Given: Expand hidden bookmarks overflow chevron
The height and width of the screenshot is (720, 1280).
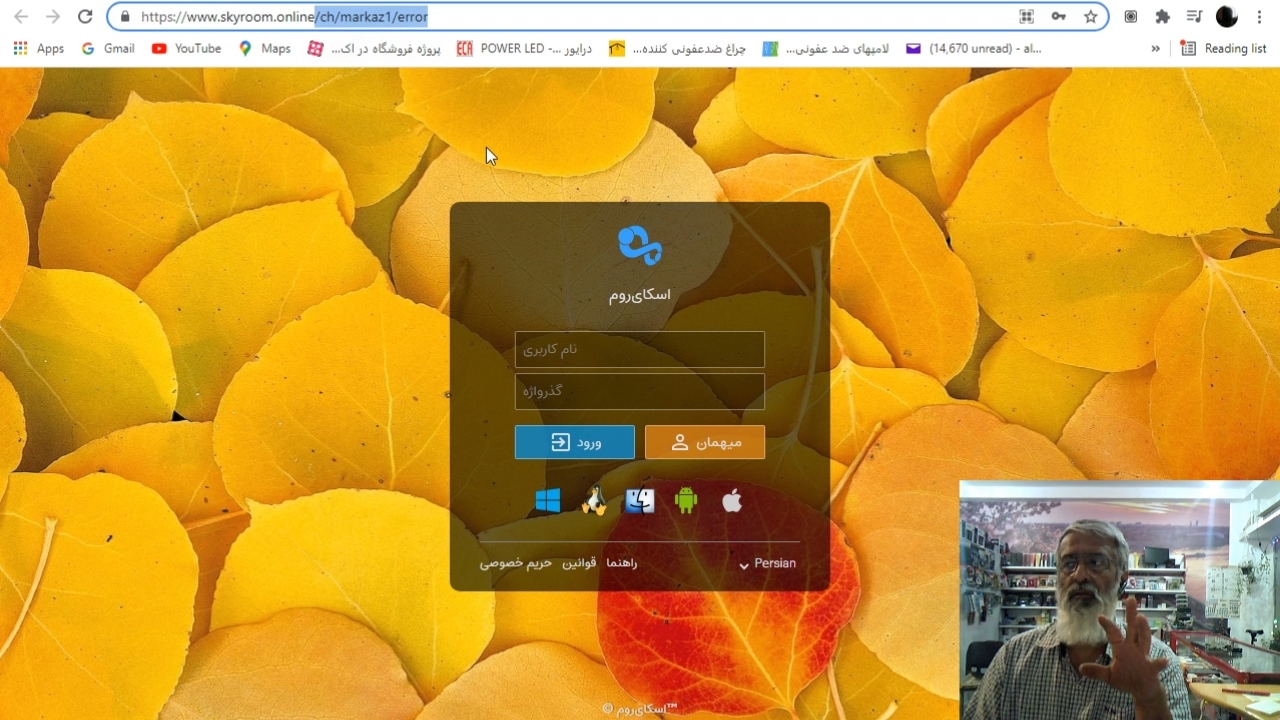Looking at the screenshot, I should (1156, 48).
